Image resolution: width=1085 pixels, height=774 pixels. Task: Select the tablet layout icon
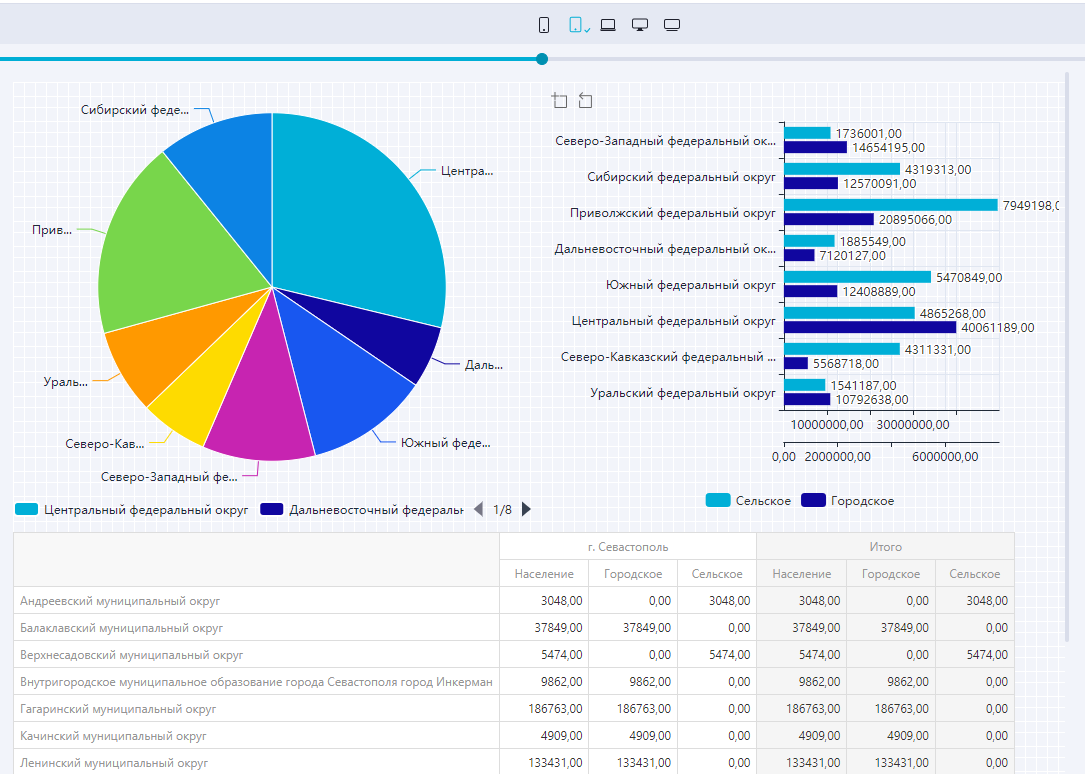(x=576, y=25)
